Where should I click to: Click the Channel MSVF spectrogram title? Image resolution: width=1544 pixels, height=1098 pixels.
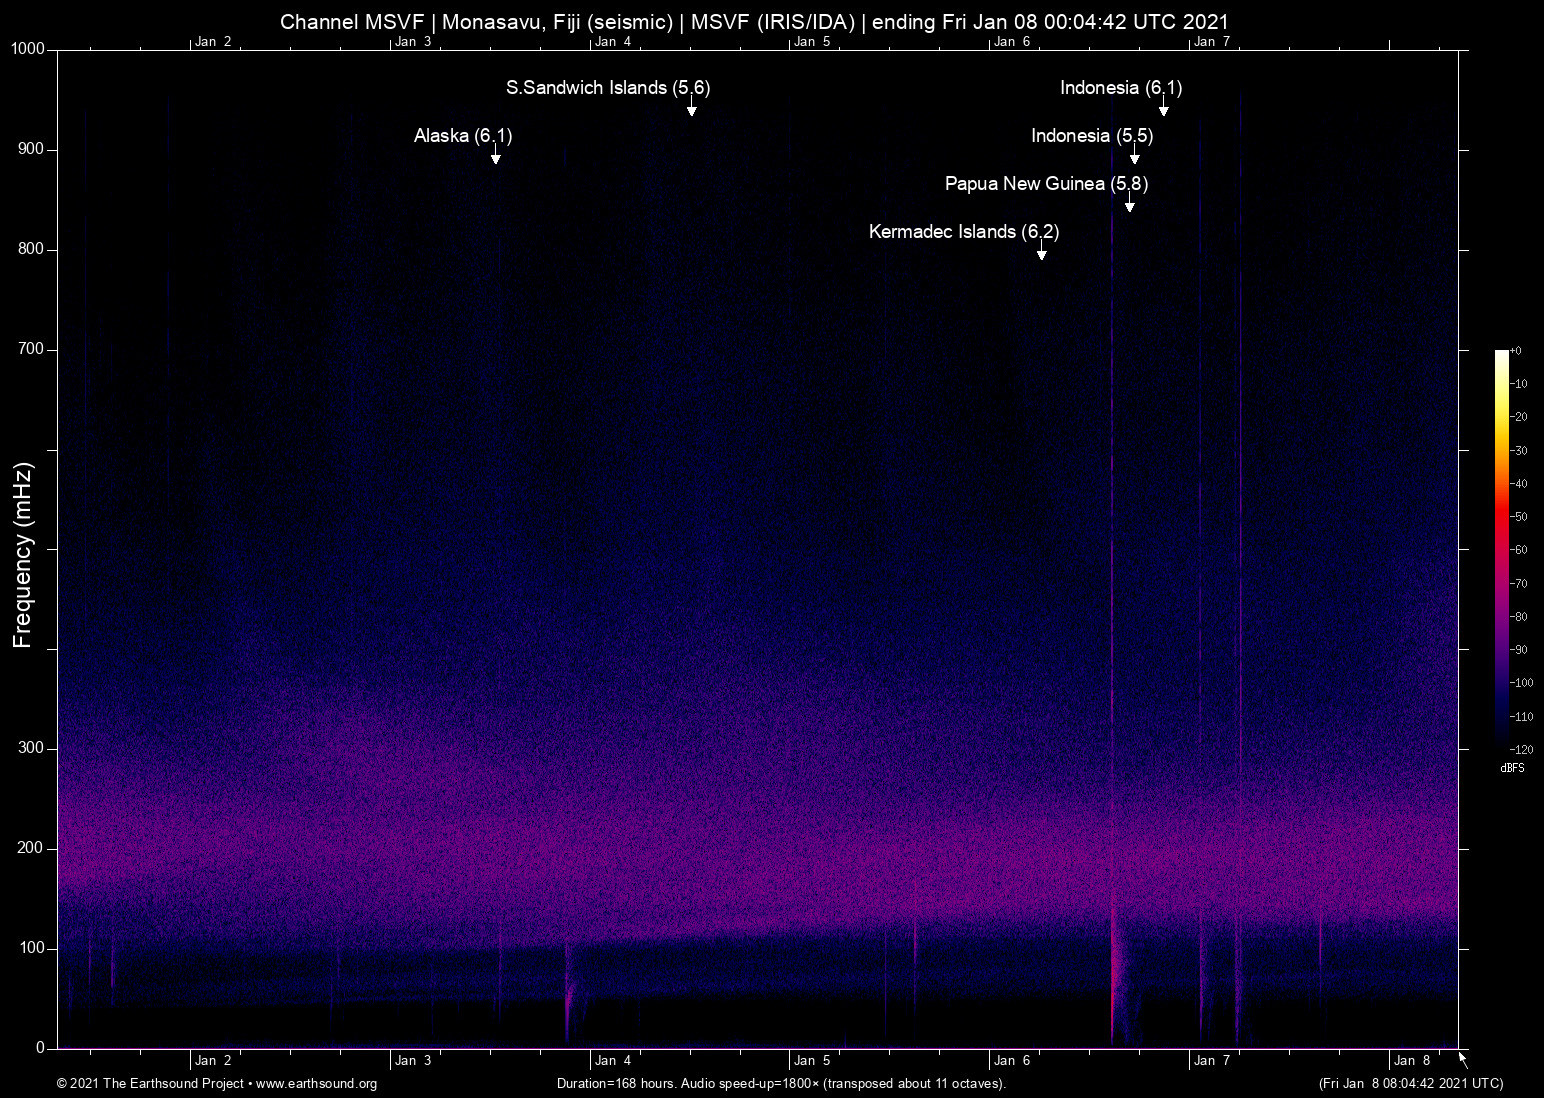pos(754,21)
